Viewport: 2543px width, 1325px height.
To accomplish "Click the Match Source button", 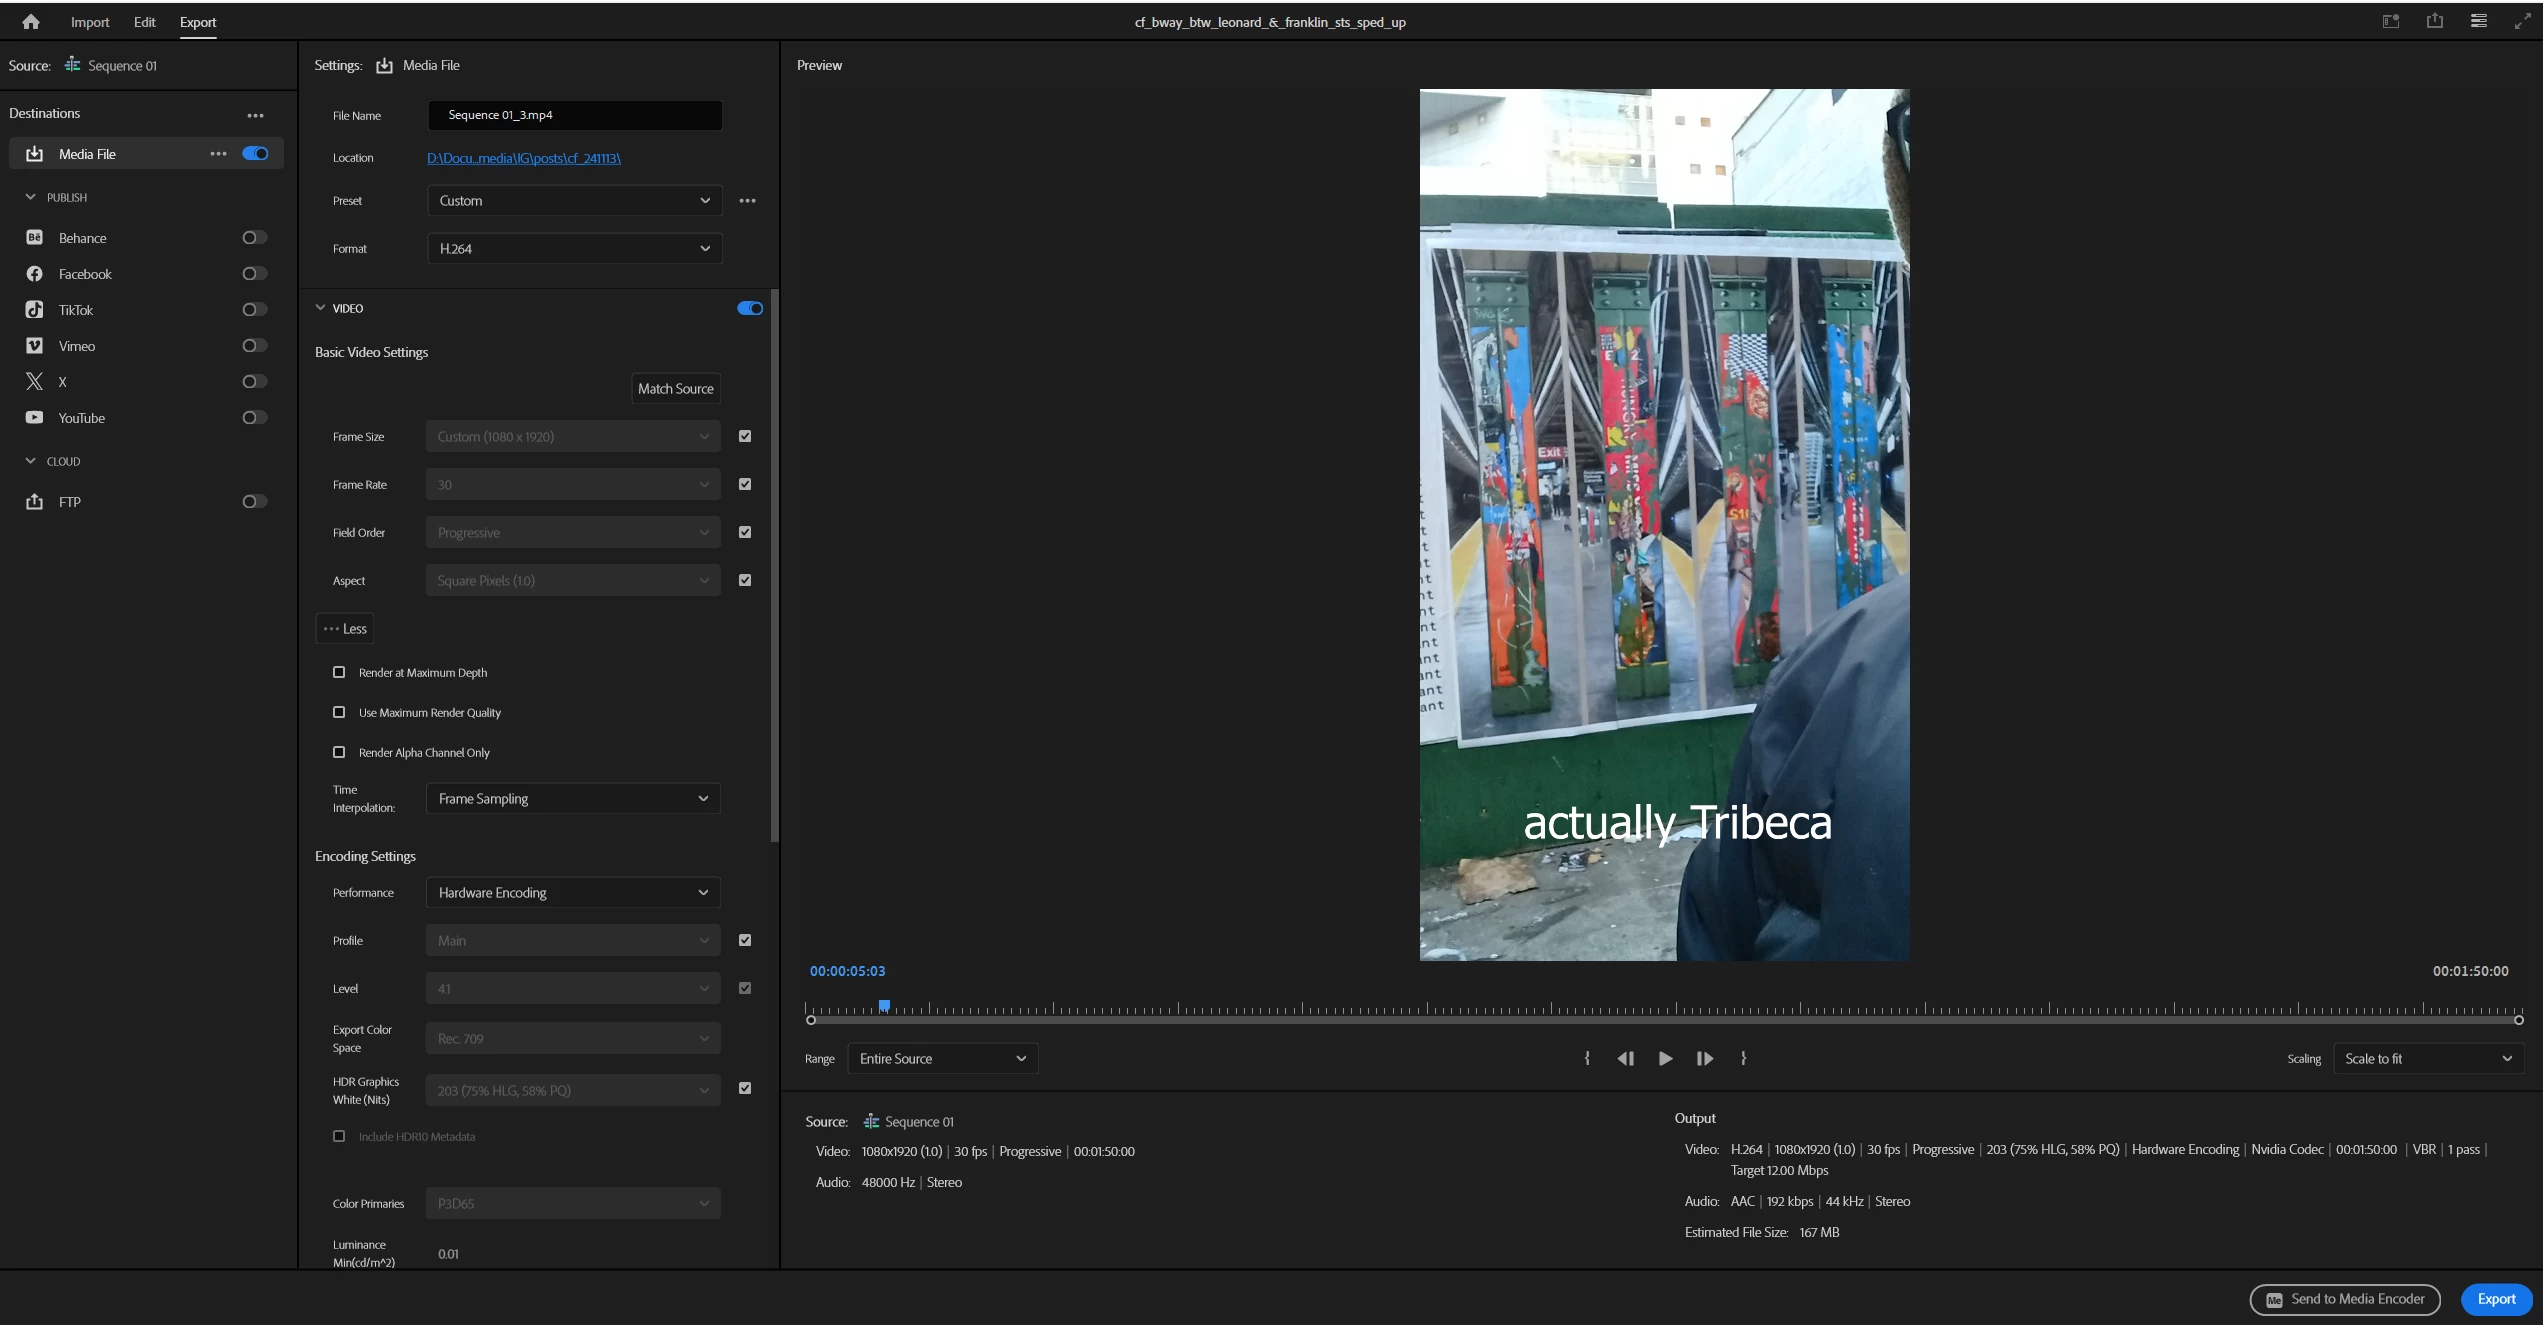I will click(676, 388).
